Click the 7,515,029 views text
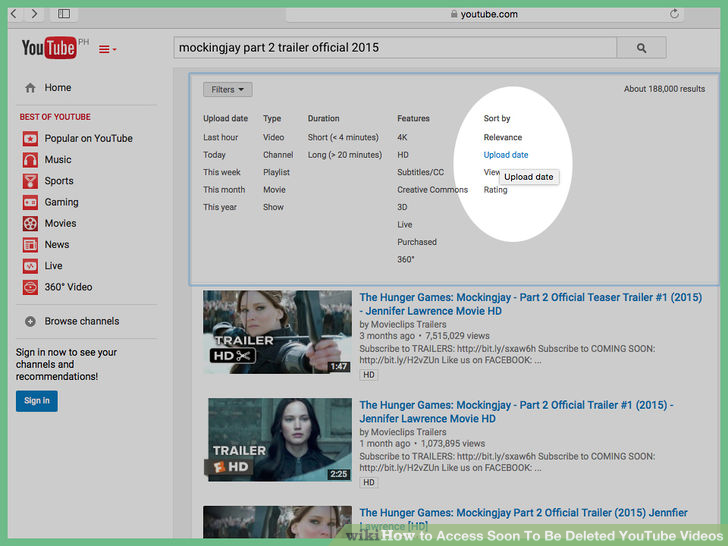728x546 pixels. (457, 336)
